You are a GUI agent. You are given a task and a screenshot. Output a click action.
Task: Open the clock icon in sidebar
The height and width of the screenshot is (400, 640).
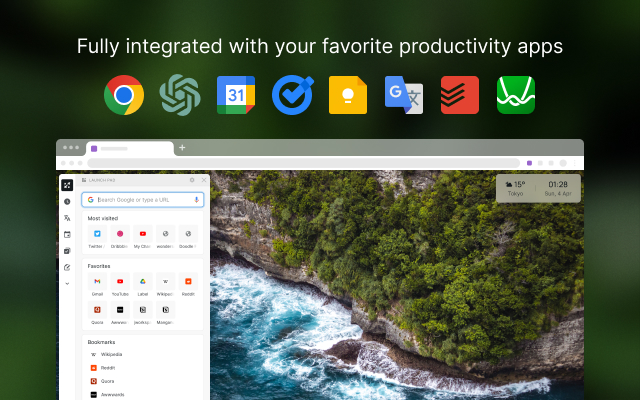point(67,202)
